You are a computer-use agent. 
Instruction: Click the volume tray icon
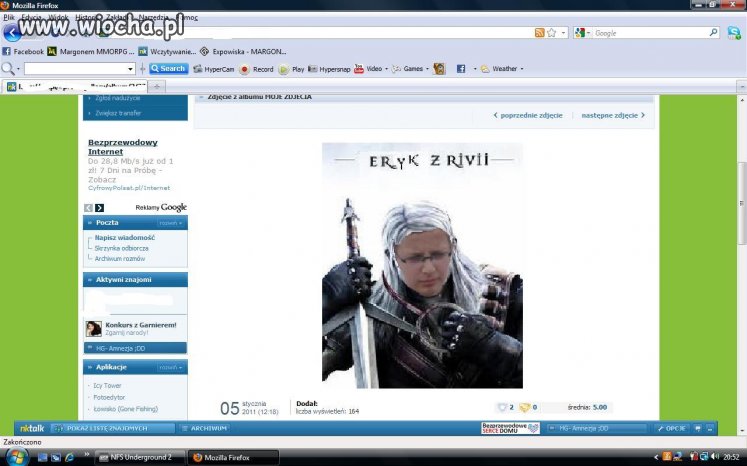click(715, 457)
